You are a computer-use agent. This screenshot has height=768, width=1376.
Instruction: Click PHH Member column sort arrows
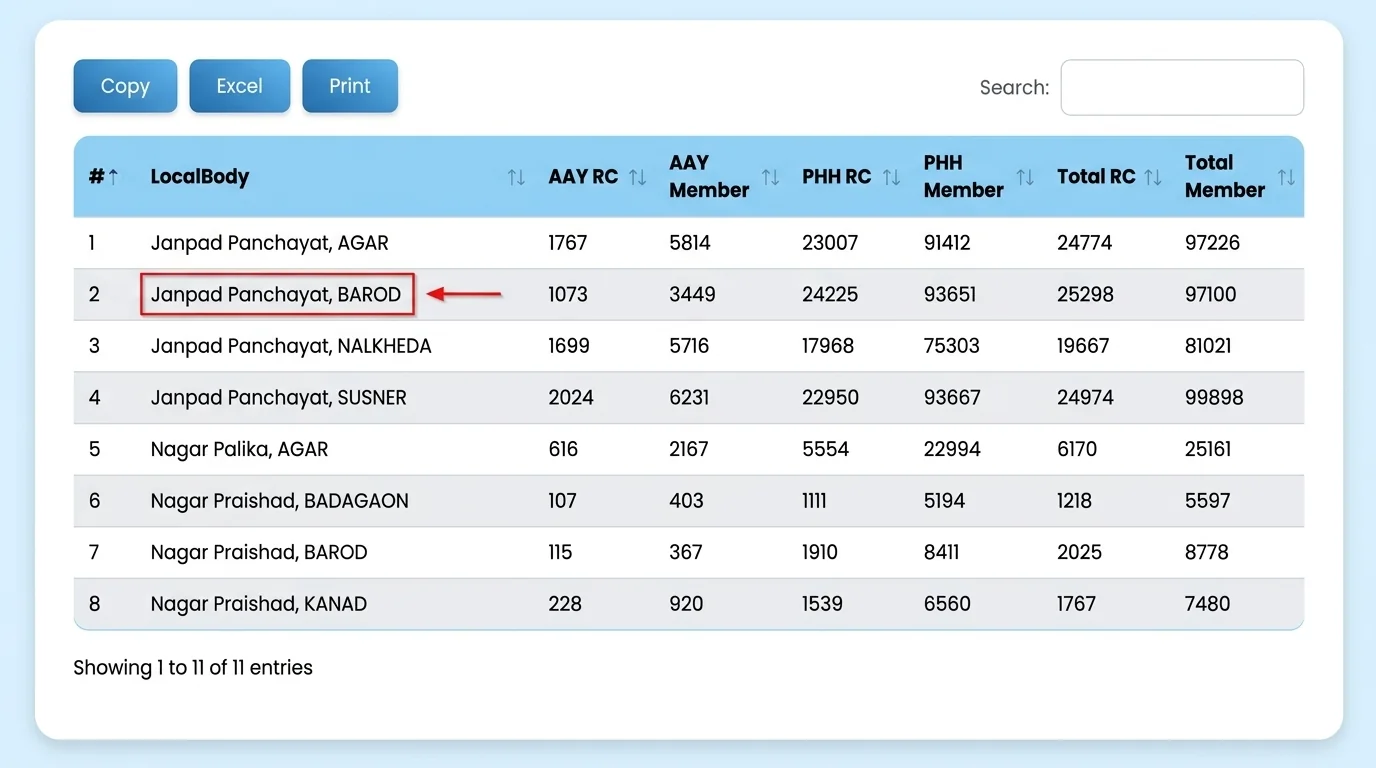1025,177
